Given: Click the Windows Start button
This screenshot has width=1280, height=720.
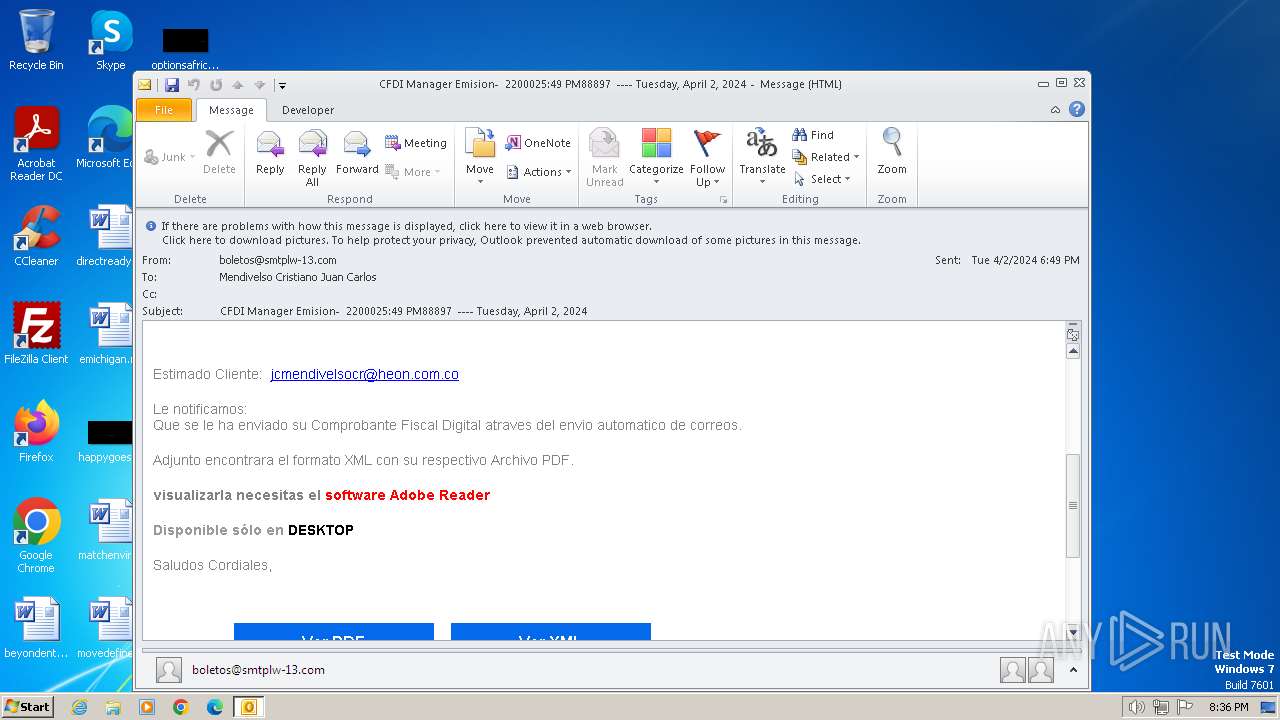Looking at the screenshot, I should [28, 706].
